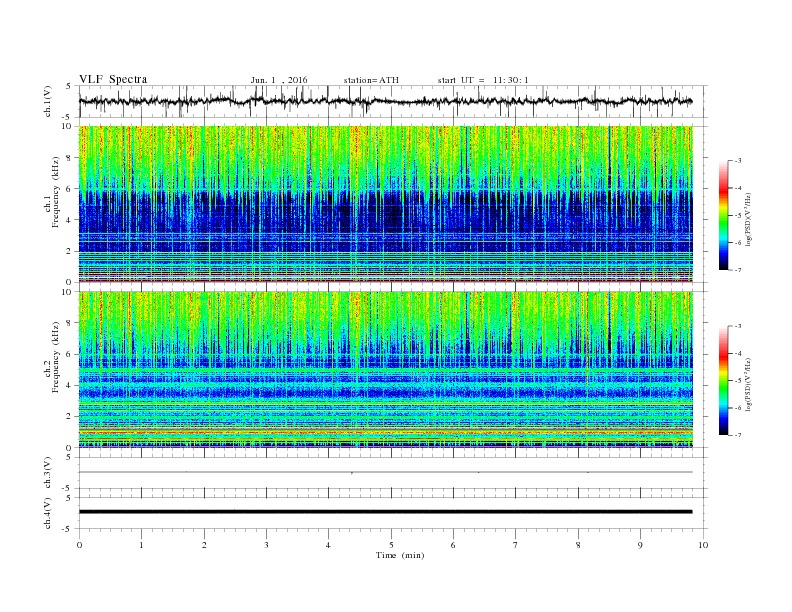
Task: Click the ch.3 flat voltage trace
Action: click(x=385, y=472)
